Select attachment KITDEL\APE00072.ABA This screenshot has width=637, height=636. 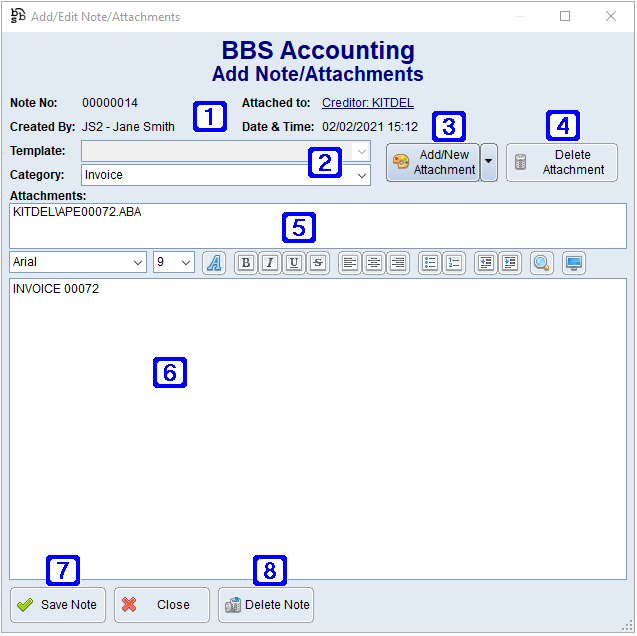[77, 212]
